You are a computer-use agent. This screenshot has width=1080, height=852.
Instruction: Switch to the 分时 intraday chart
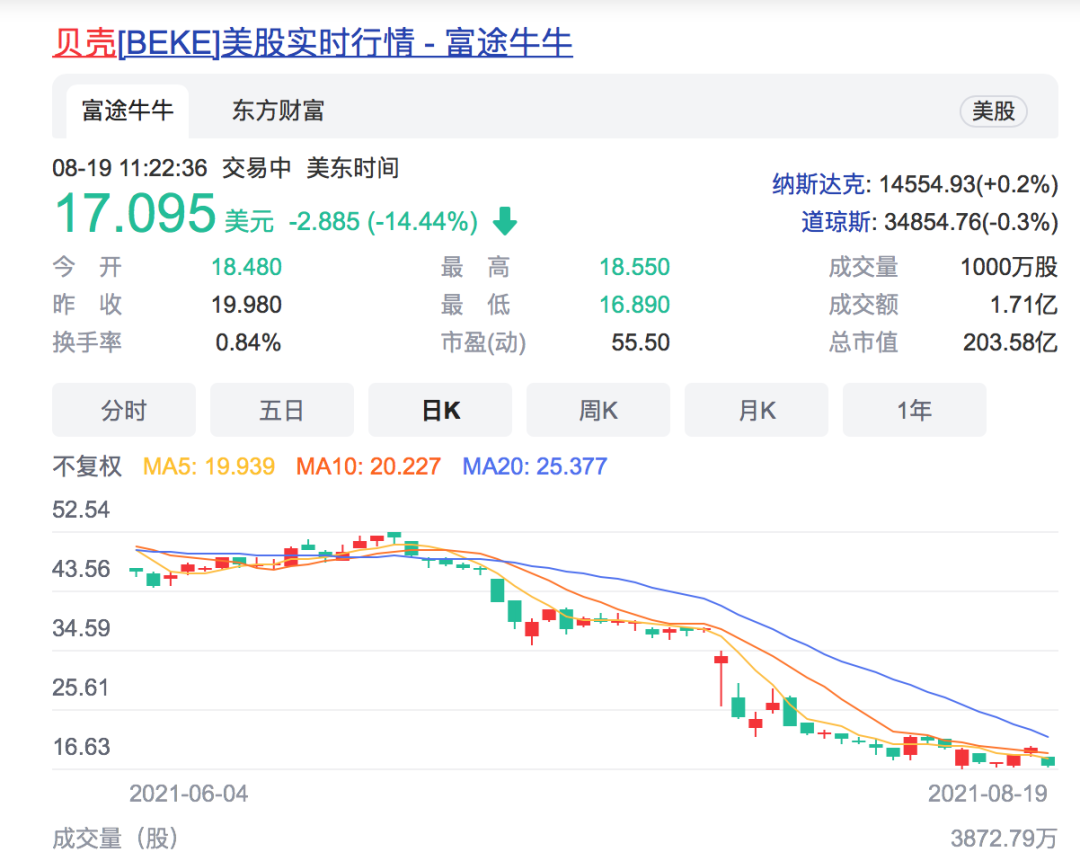click(123, 410)
